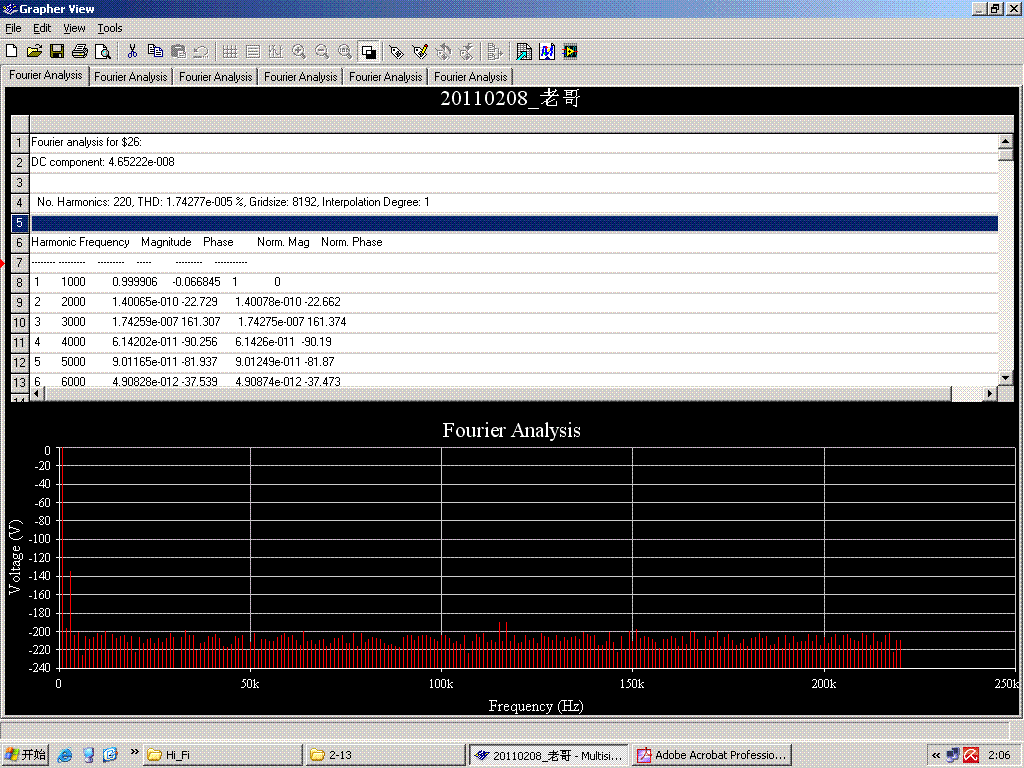1024x768 pixels.
Task: Copy using the toolbar copy icon
Action: tap(155, 51)
